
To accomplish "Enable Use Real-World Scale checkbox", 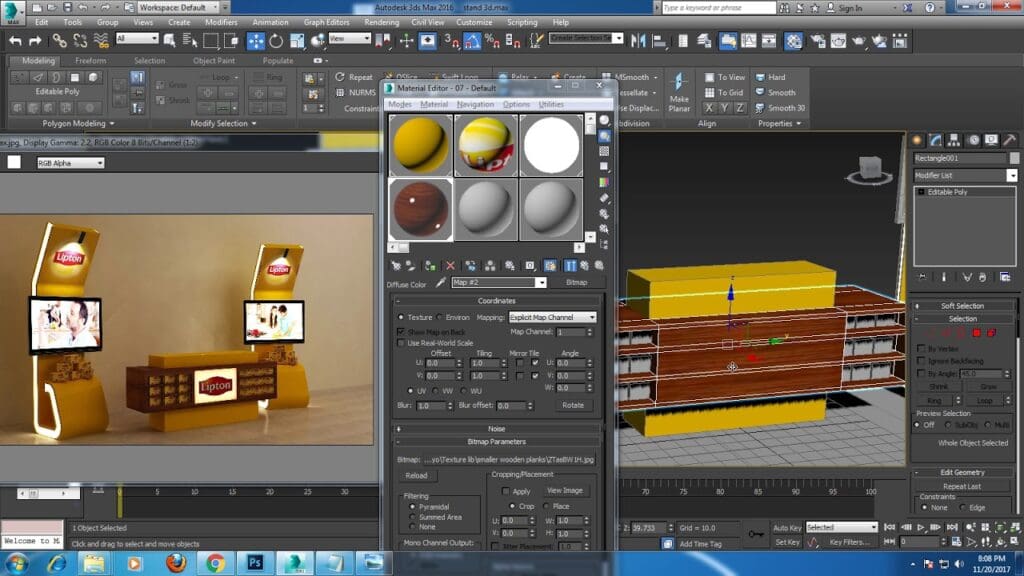I will (401, 343).
